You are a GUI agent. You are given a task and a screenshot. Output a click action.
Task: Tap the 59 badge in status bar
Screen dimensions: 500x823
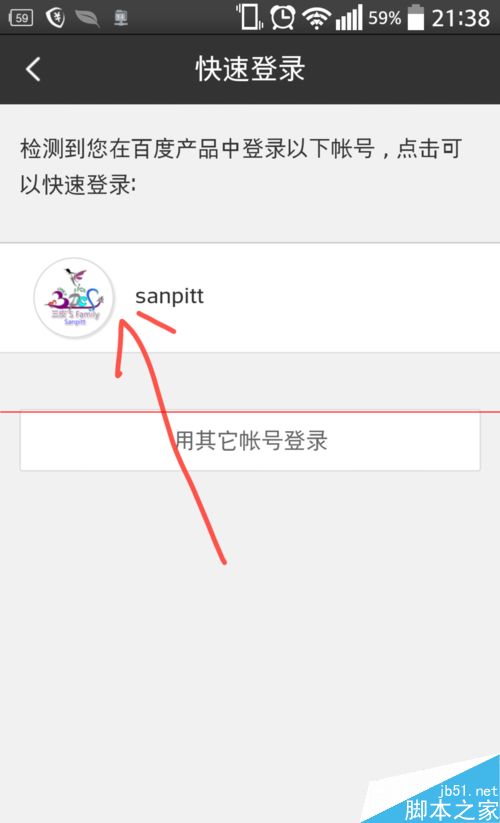(21, 18)
